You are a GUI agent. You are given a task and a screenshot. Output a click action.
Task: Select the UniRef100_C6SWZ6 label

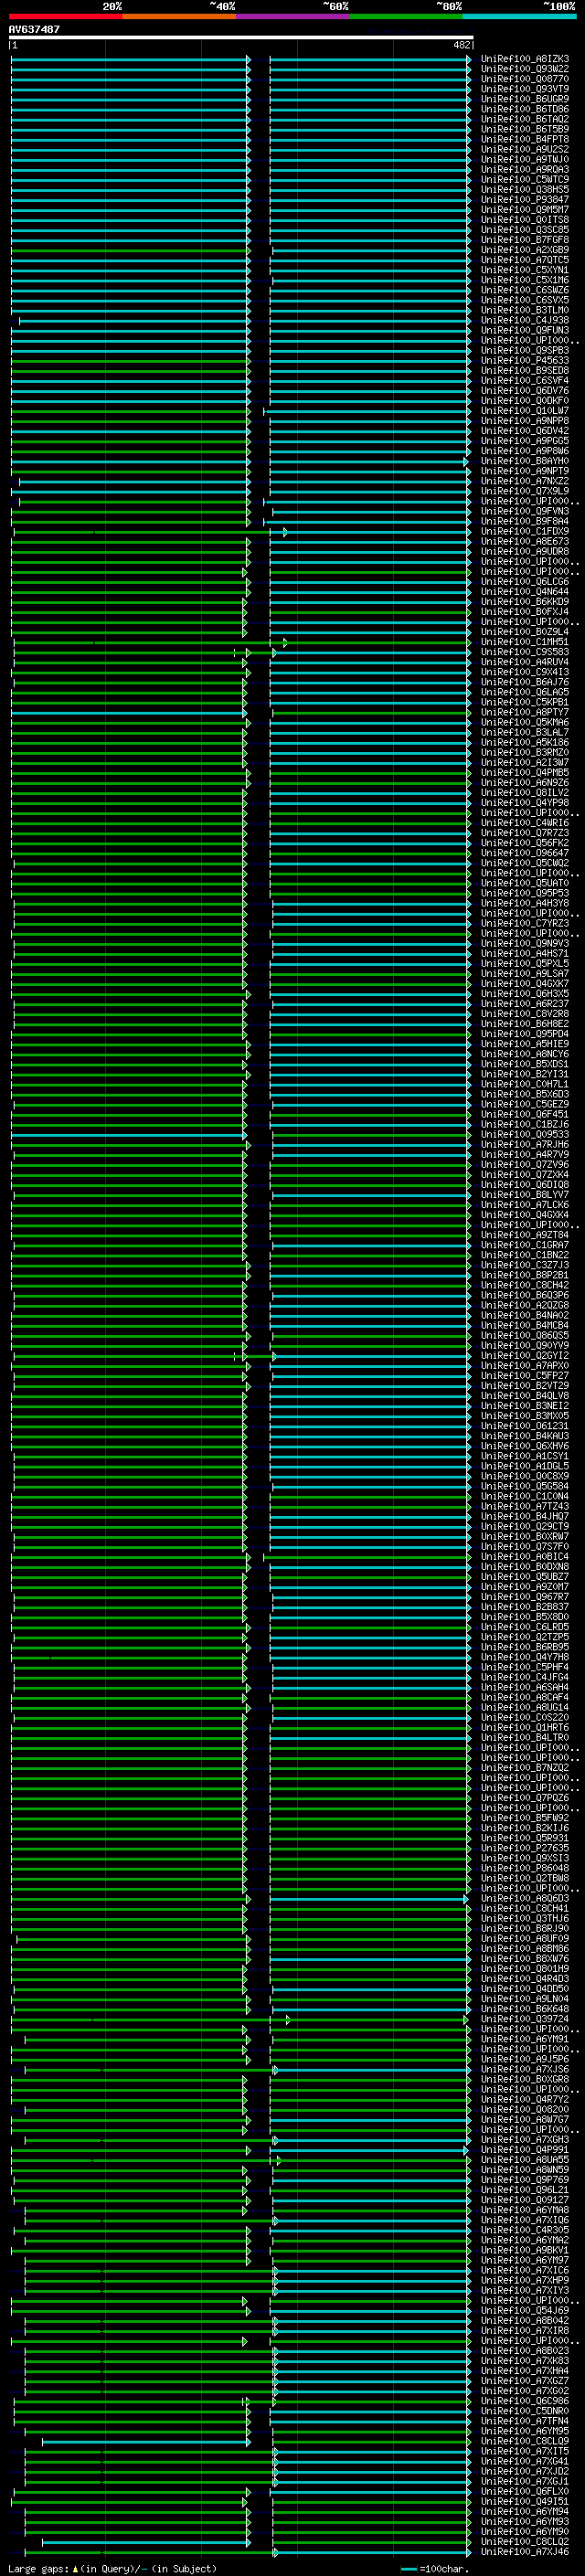[x=524, y=290]
